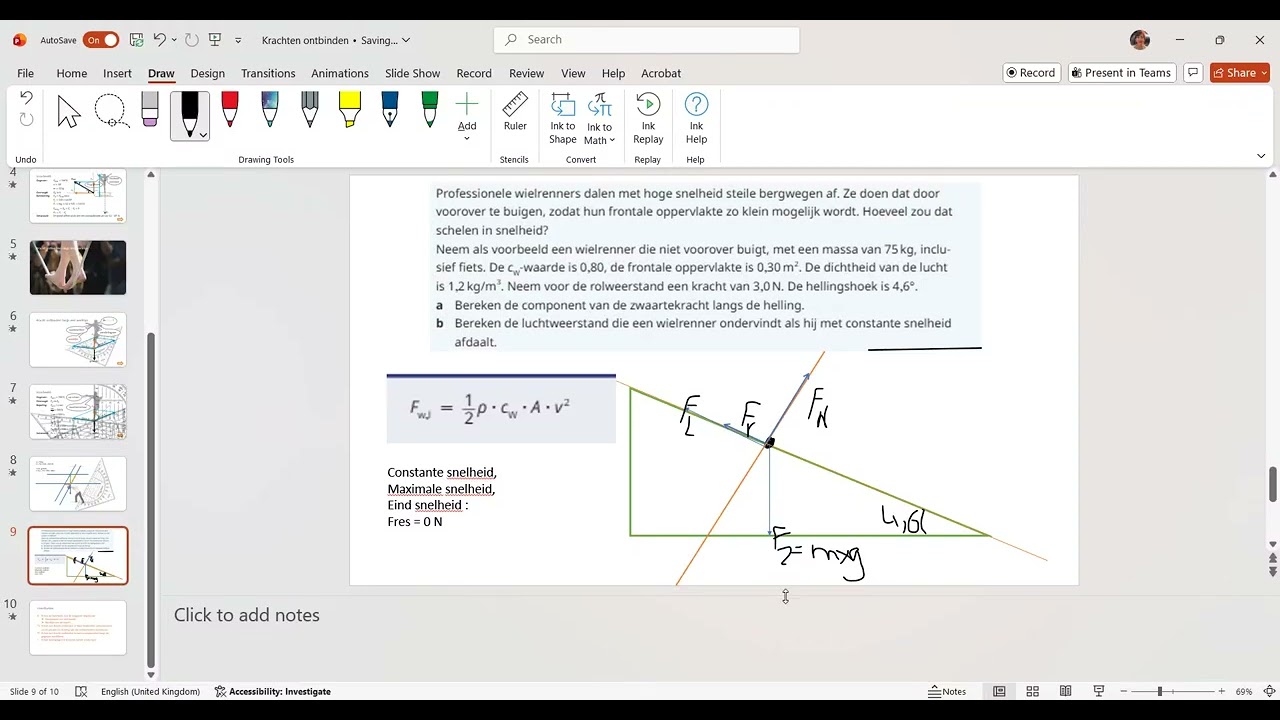Open the Comments pane icon
Viewport: 1280px width, 720px height.
click(1192, 73)
